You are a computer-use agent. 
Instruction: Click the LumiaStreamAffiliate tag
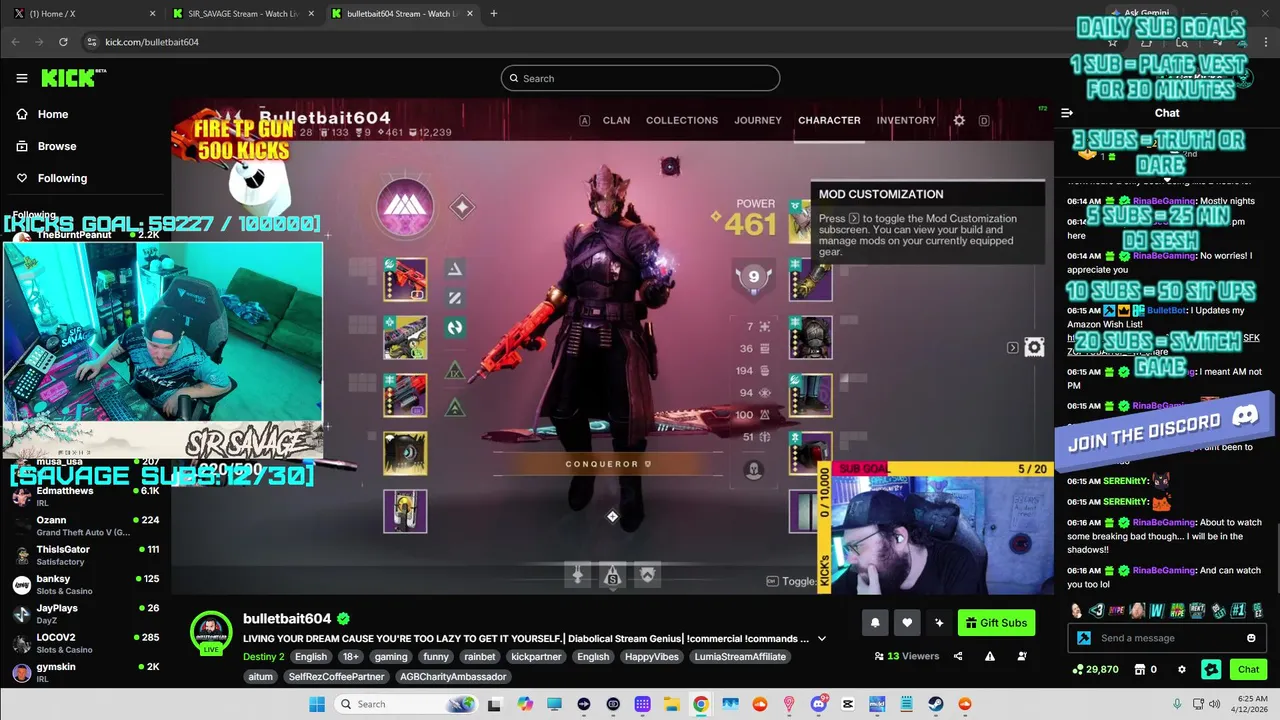coord(740,657)
